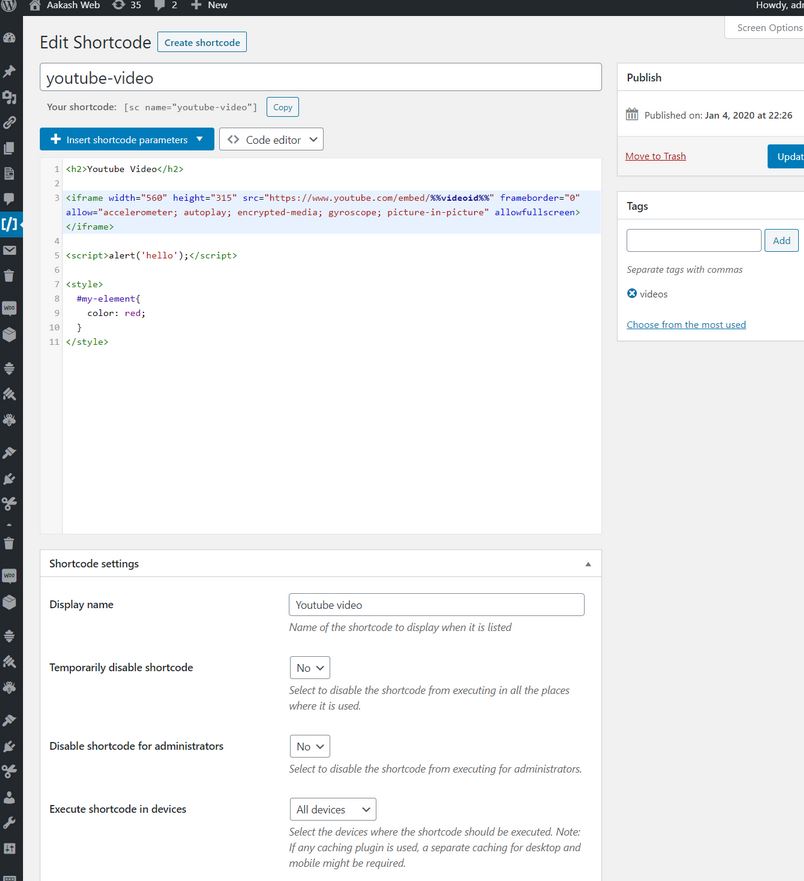Open the Code editor mode dropdown

point(271,139)
